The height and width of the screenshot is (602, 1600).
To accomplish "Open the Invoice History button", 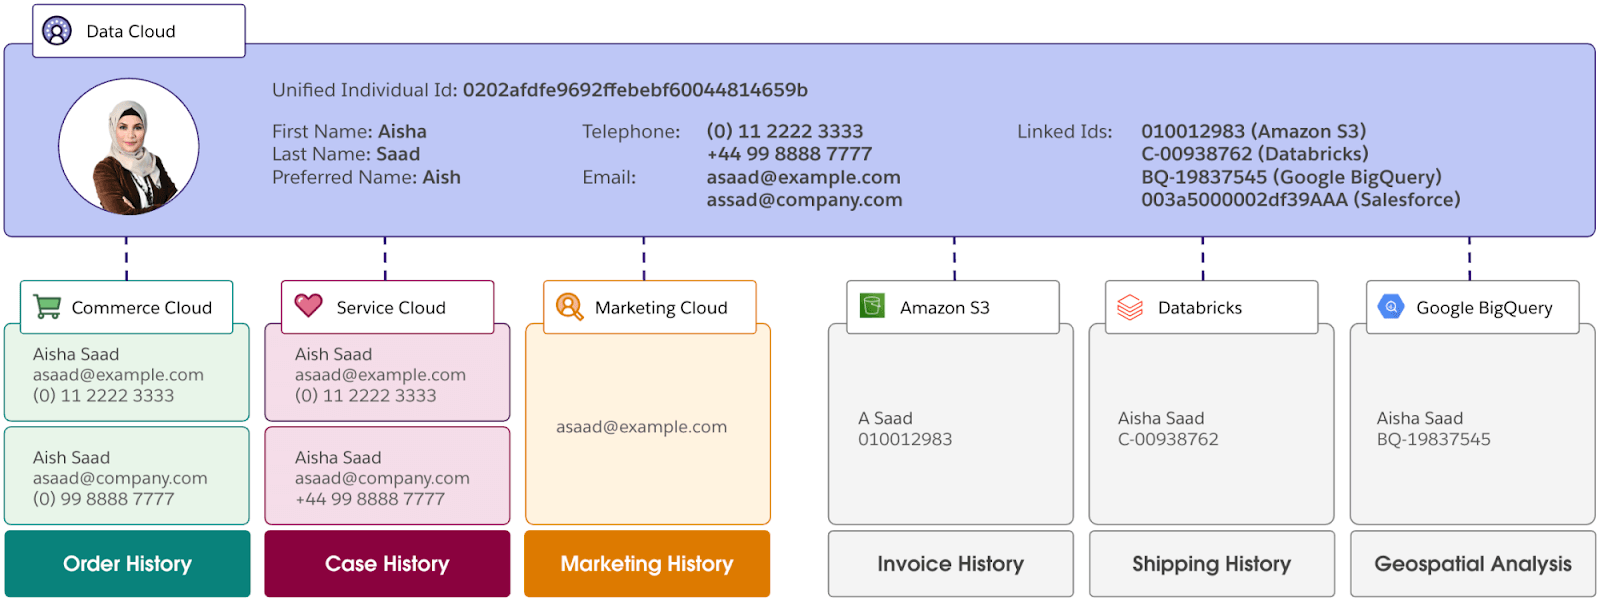I will [x=950, y=564].
